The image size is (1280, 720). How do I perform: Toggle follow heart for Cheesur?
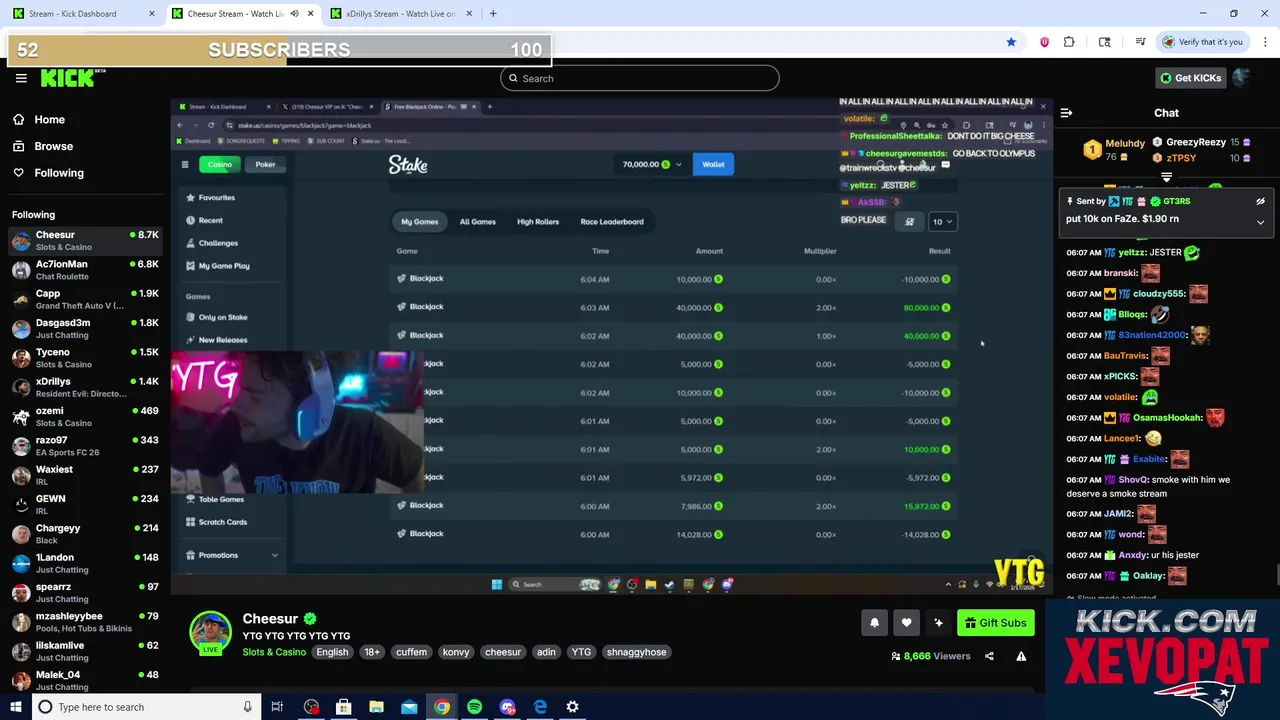point(906,623)
